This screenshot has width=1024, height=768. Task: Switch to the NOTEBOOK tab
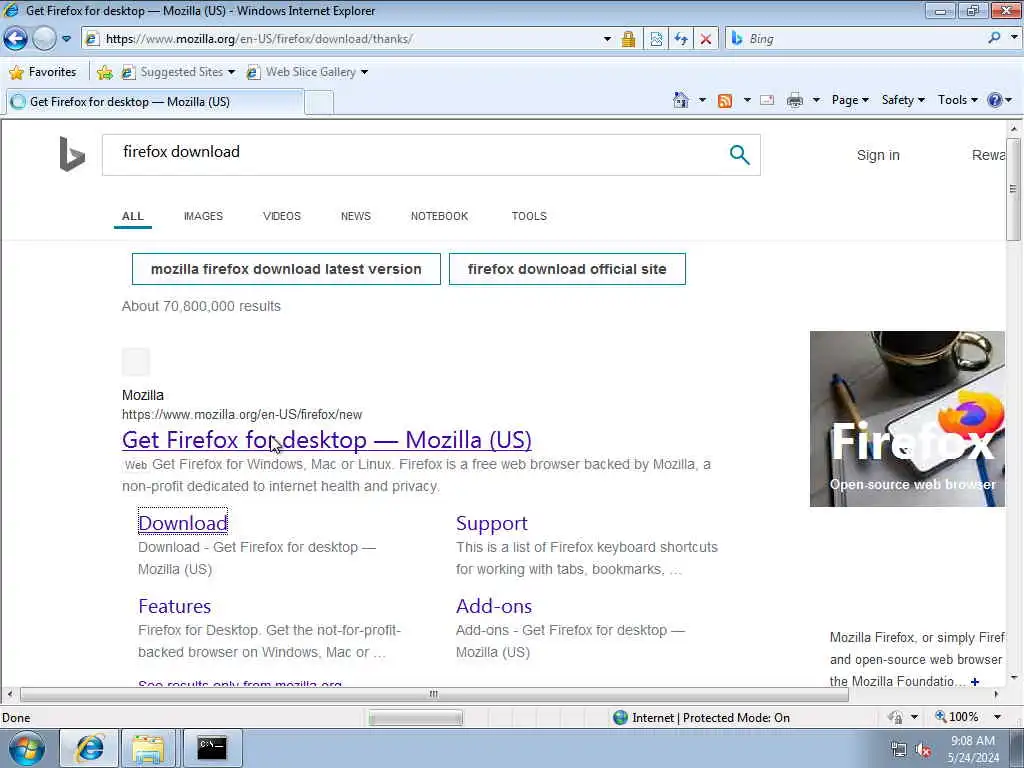coord(439,216)
